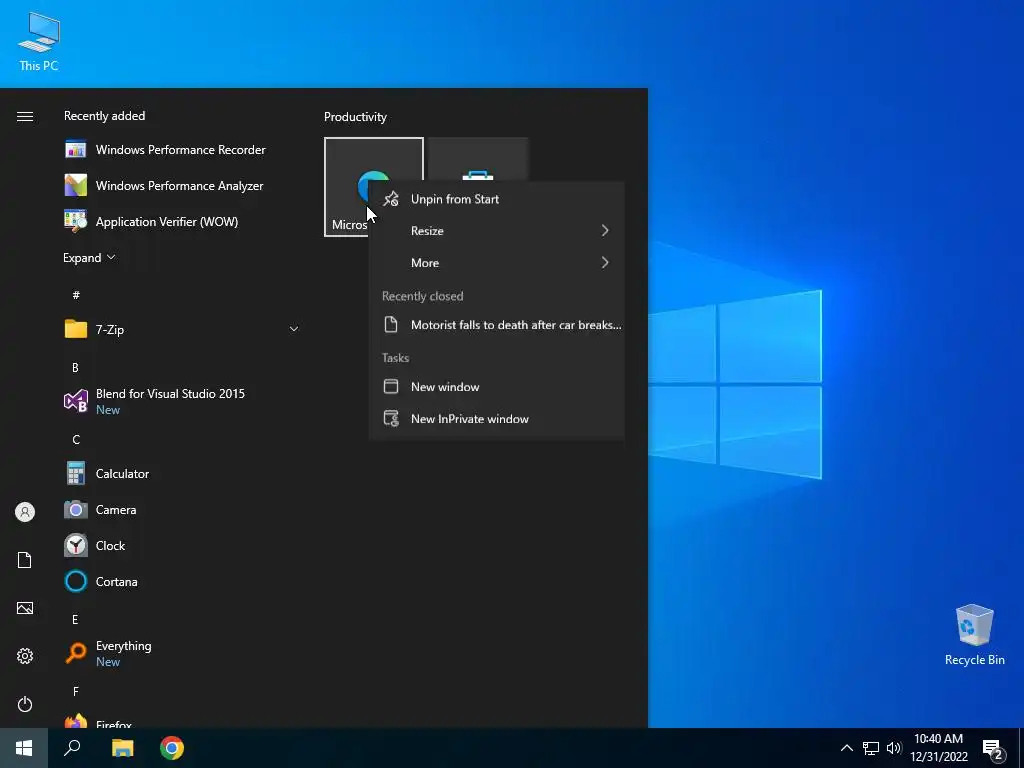Select Unpin from Start

click(497, 199)
